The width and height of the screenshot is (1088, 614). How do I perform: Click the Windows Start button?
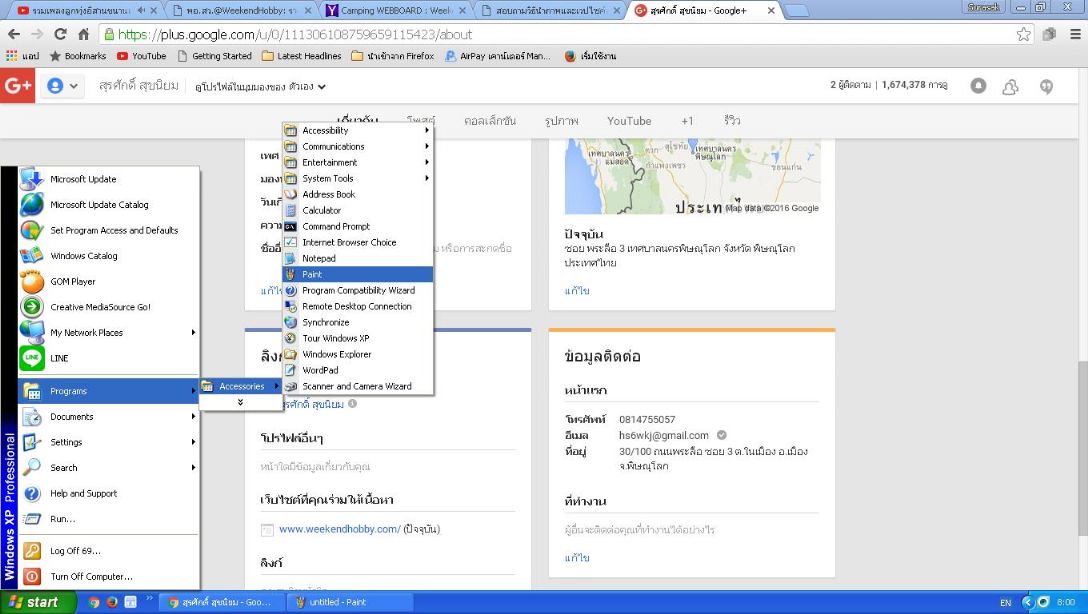coord(29,603)
